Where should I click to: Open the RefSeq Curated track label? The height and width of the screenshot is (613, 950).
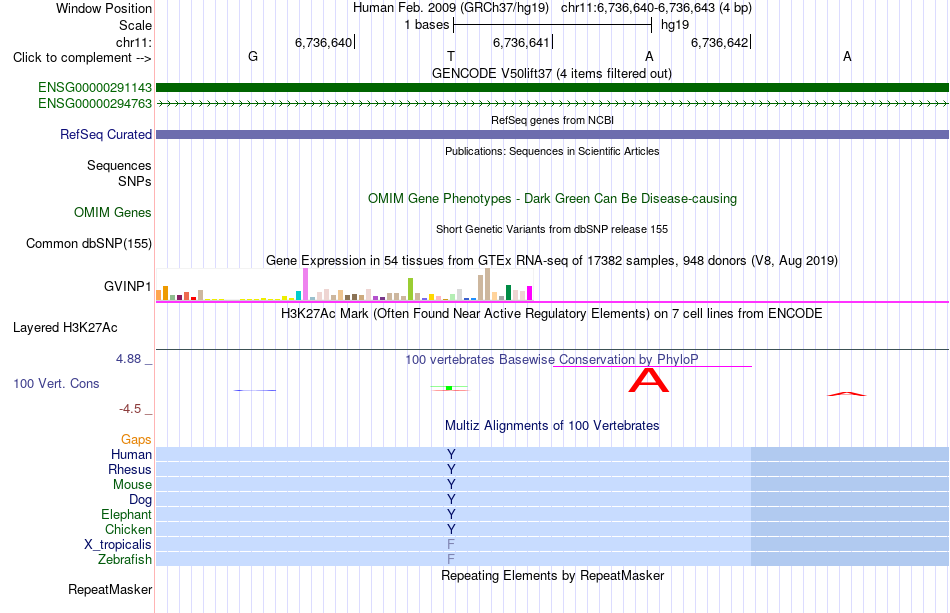click(106, 134)
